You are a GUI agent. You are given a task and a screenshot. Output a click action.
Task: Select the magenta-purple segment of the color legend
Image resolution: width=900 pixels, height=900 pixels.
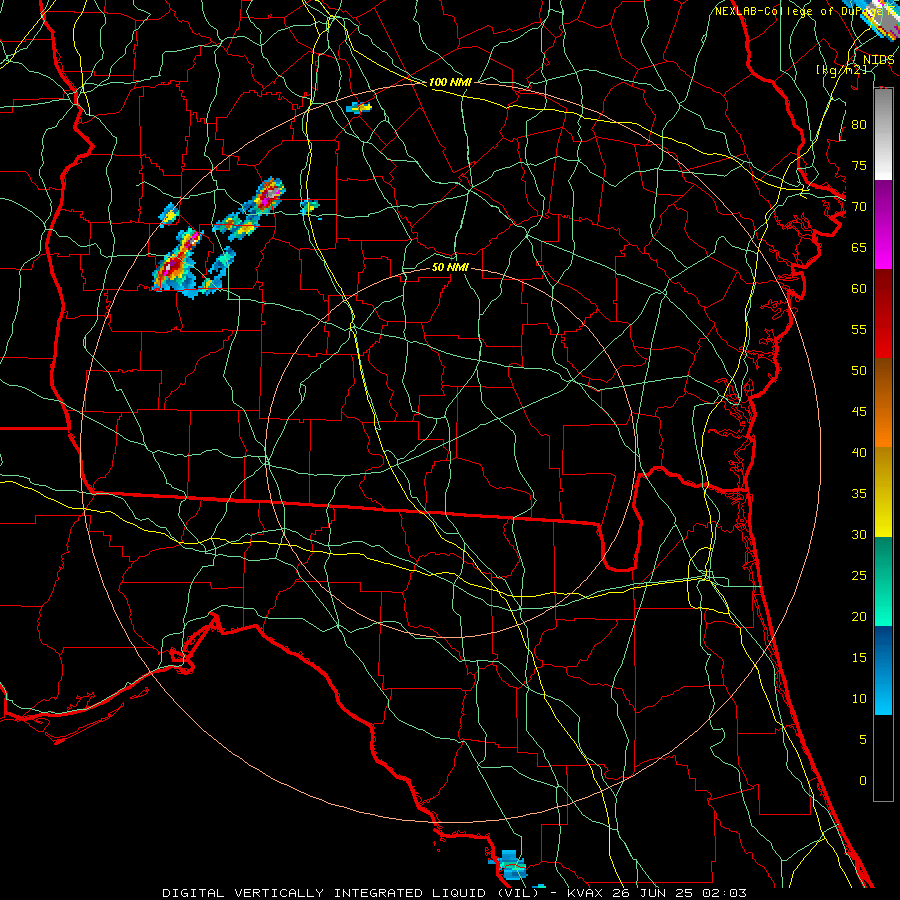883,225
